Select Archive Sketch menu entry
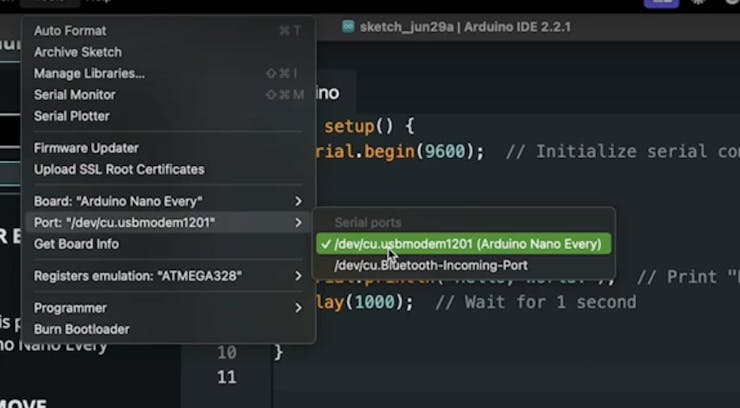Image resolution: width=740 pixels, height=408 pixels. (168, 52)
